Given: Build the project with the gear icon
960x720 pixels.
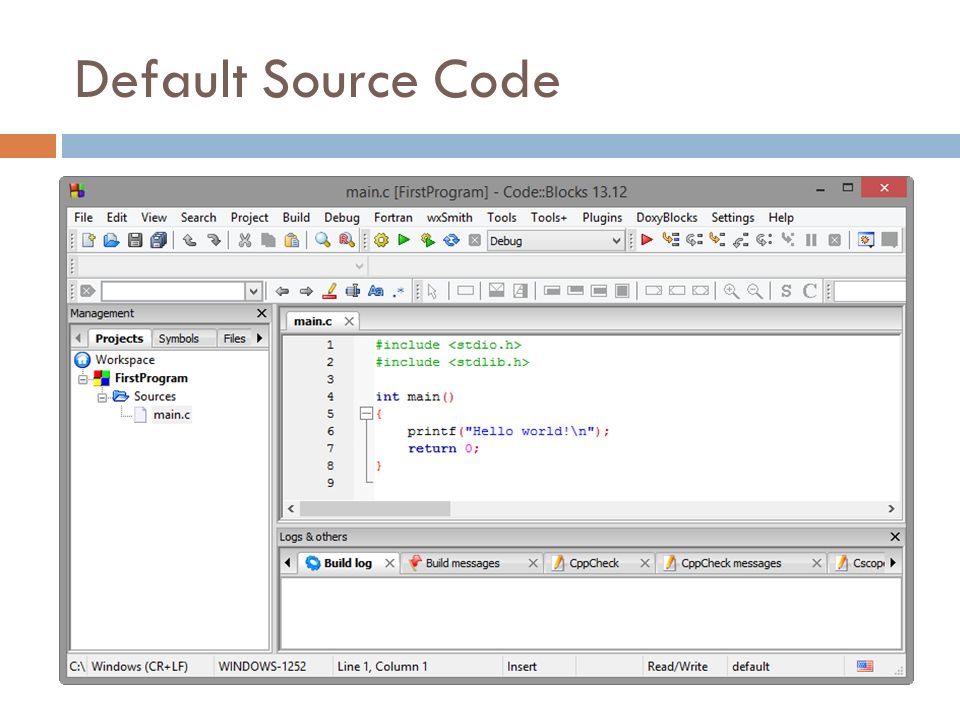Looking at the screenshot, I should tap(381, 241).
